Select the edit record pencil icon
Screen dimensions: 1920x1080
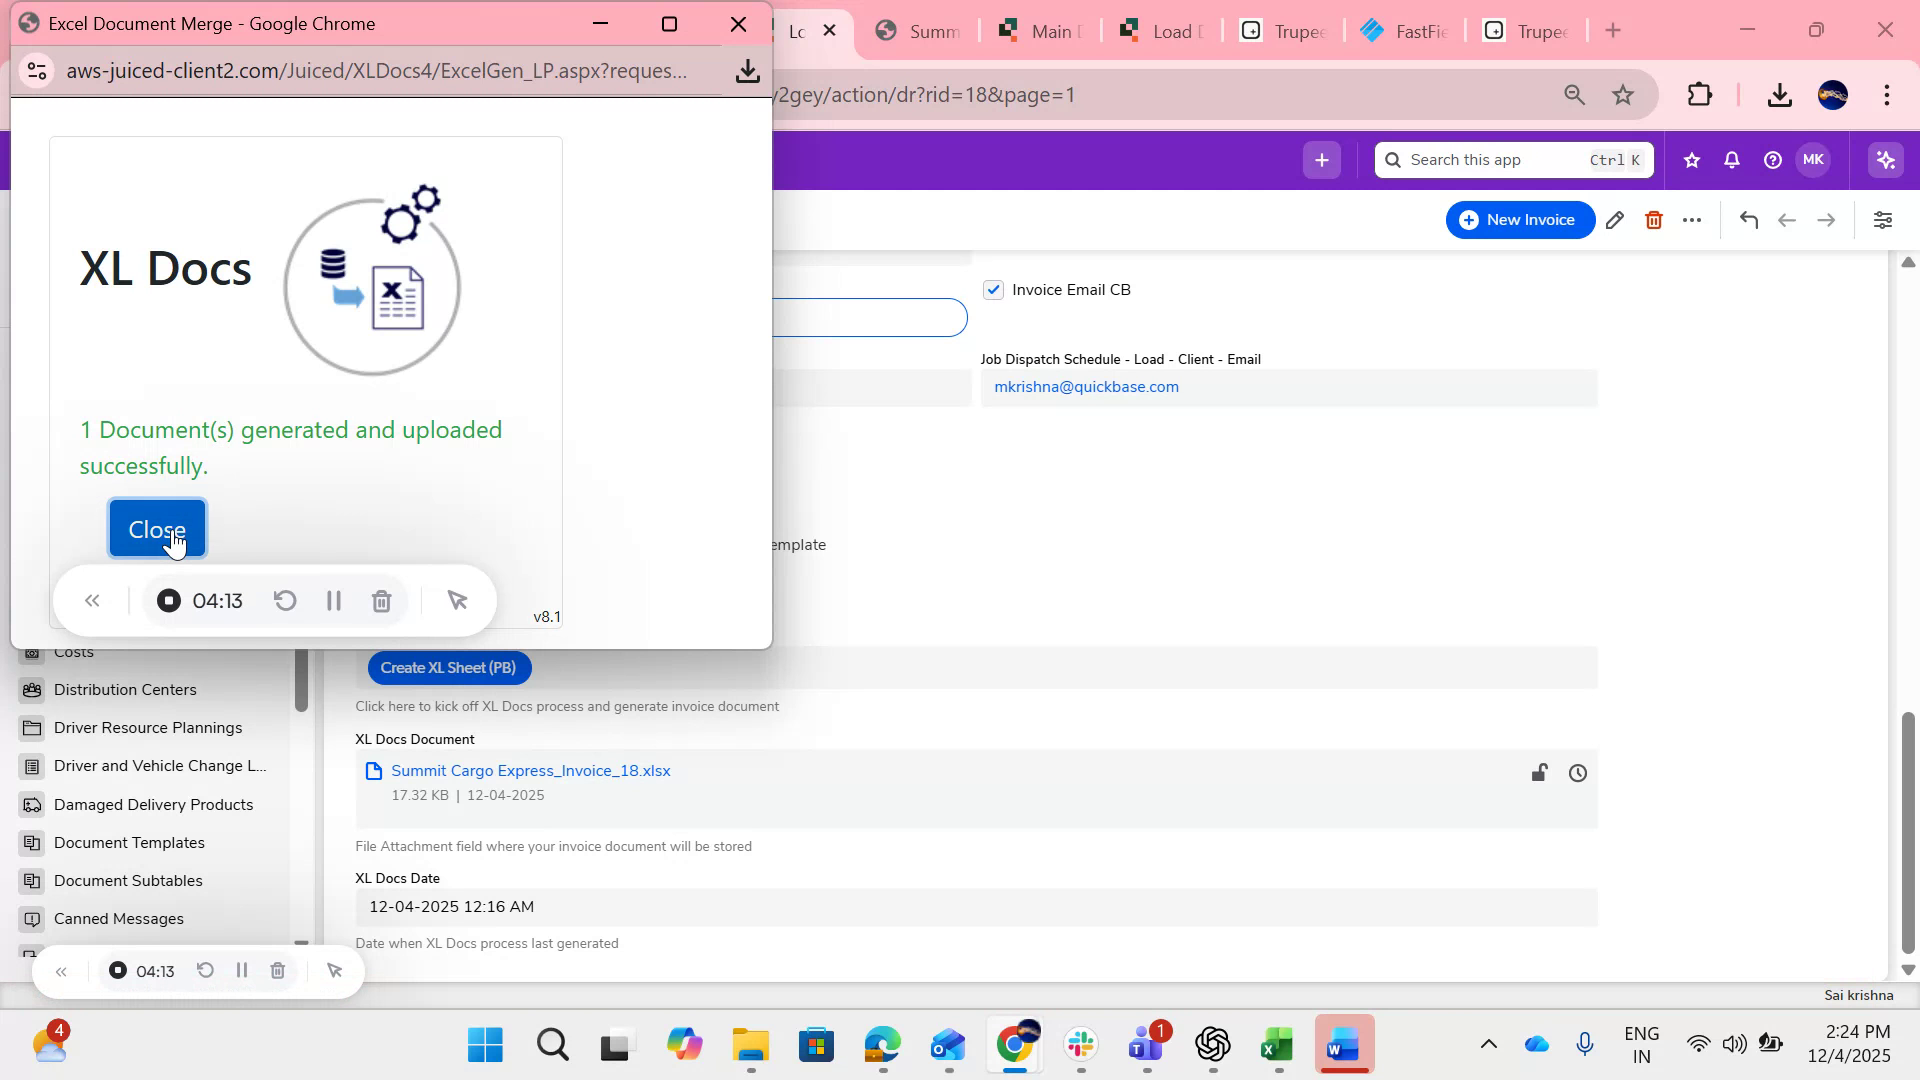[1615, 219]
